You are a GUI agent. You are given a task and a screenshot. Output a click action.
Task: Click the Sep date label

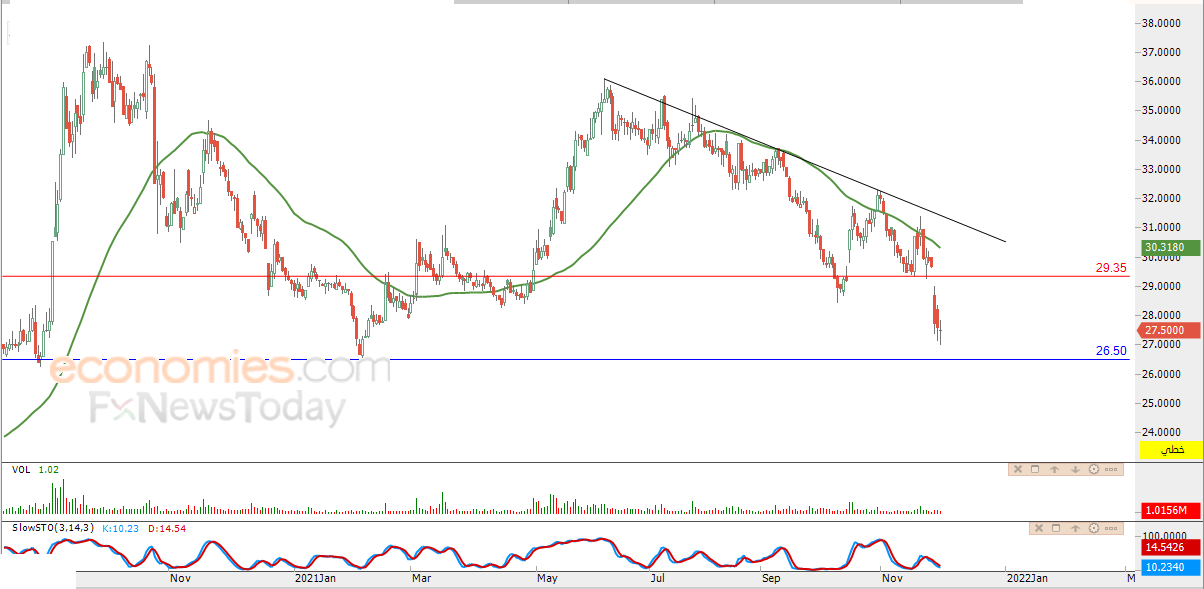(x=770, y=578)
